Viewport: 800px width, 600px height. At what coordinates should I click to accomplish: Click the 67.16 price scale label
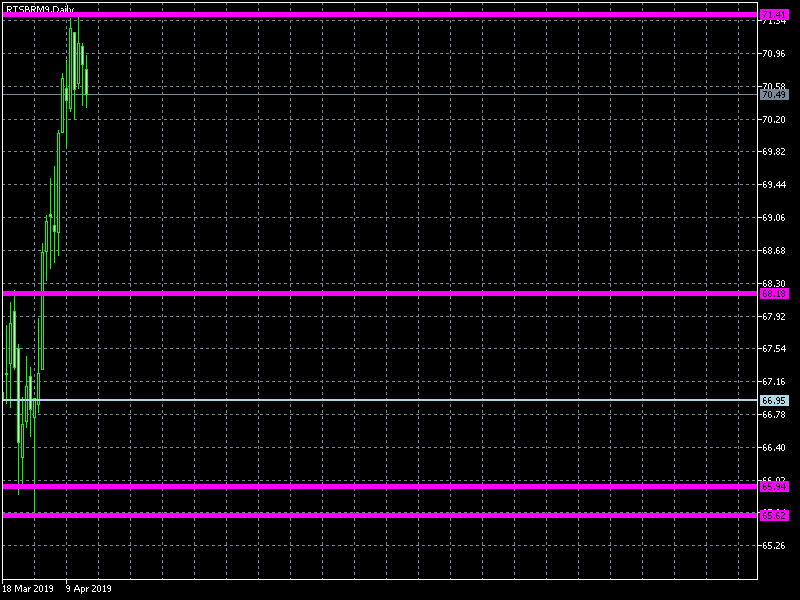coord(773,382)
